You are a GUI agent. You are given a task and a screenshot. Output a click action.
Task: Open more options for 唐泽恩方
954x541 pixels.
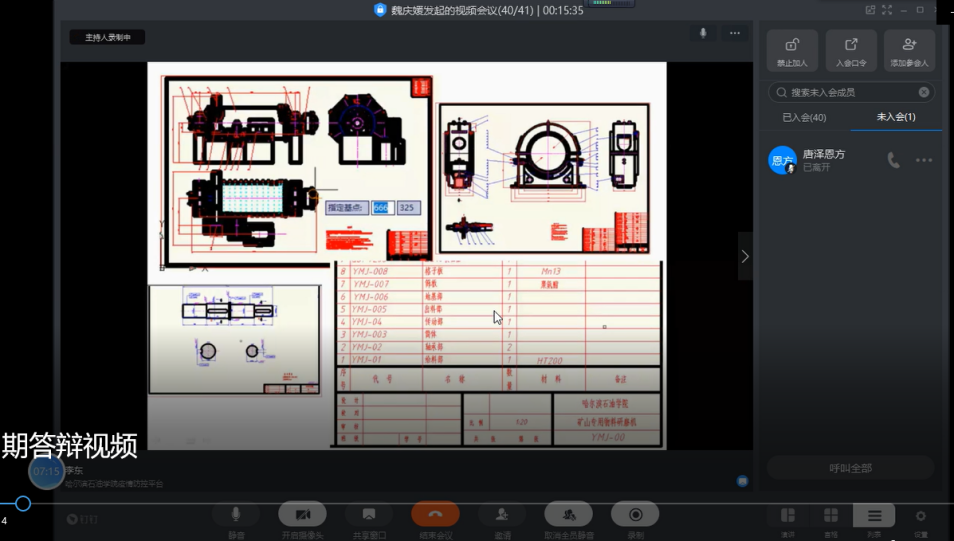tap(924, 160)
